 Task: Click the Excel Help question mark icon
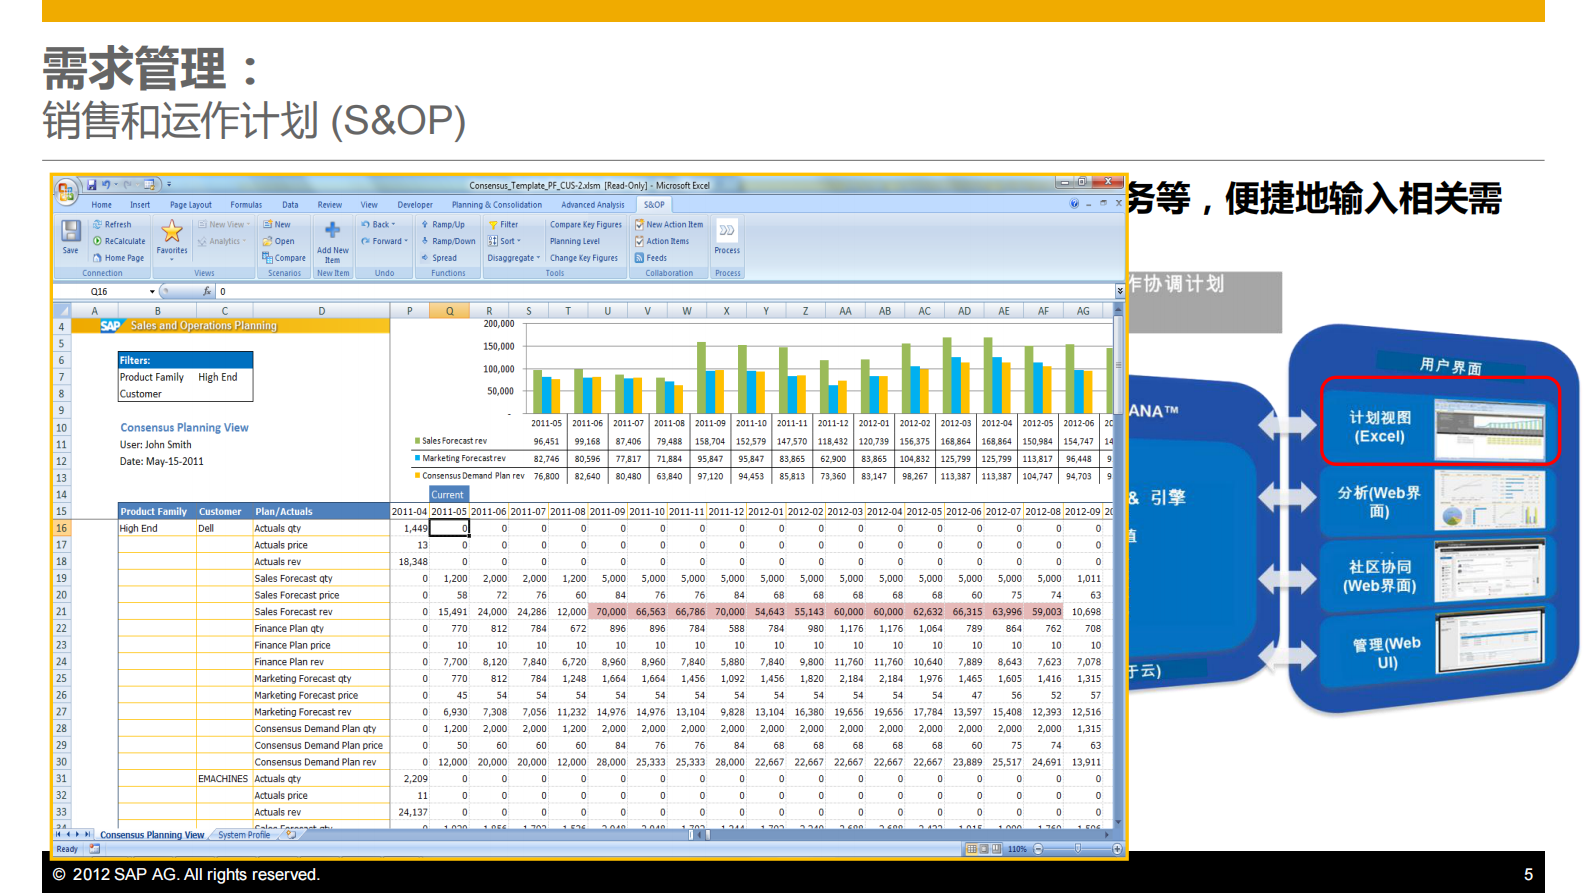pyautogui.click(x=1074, y=204)
